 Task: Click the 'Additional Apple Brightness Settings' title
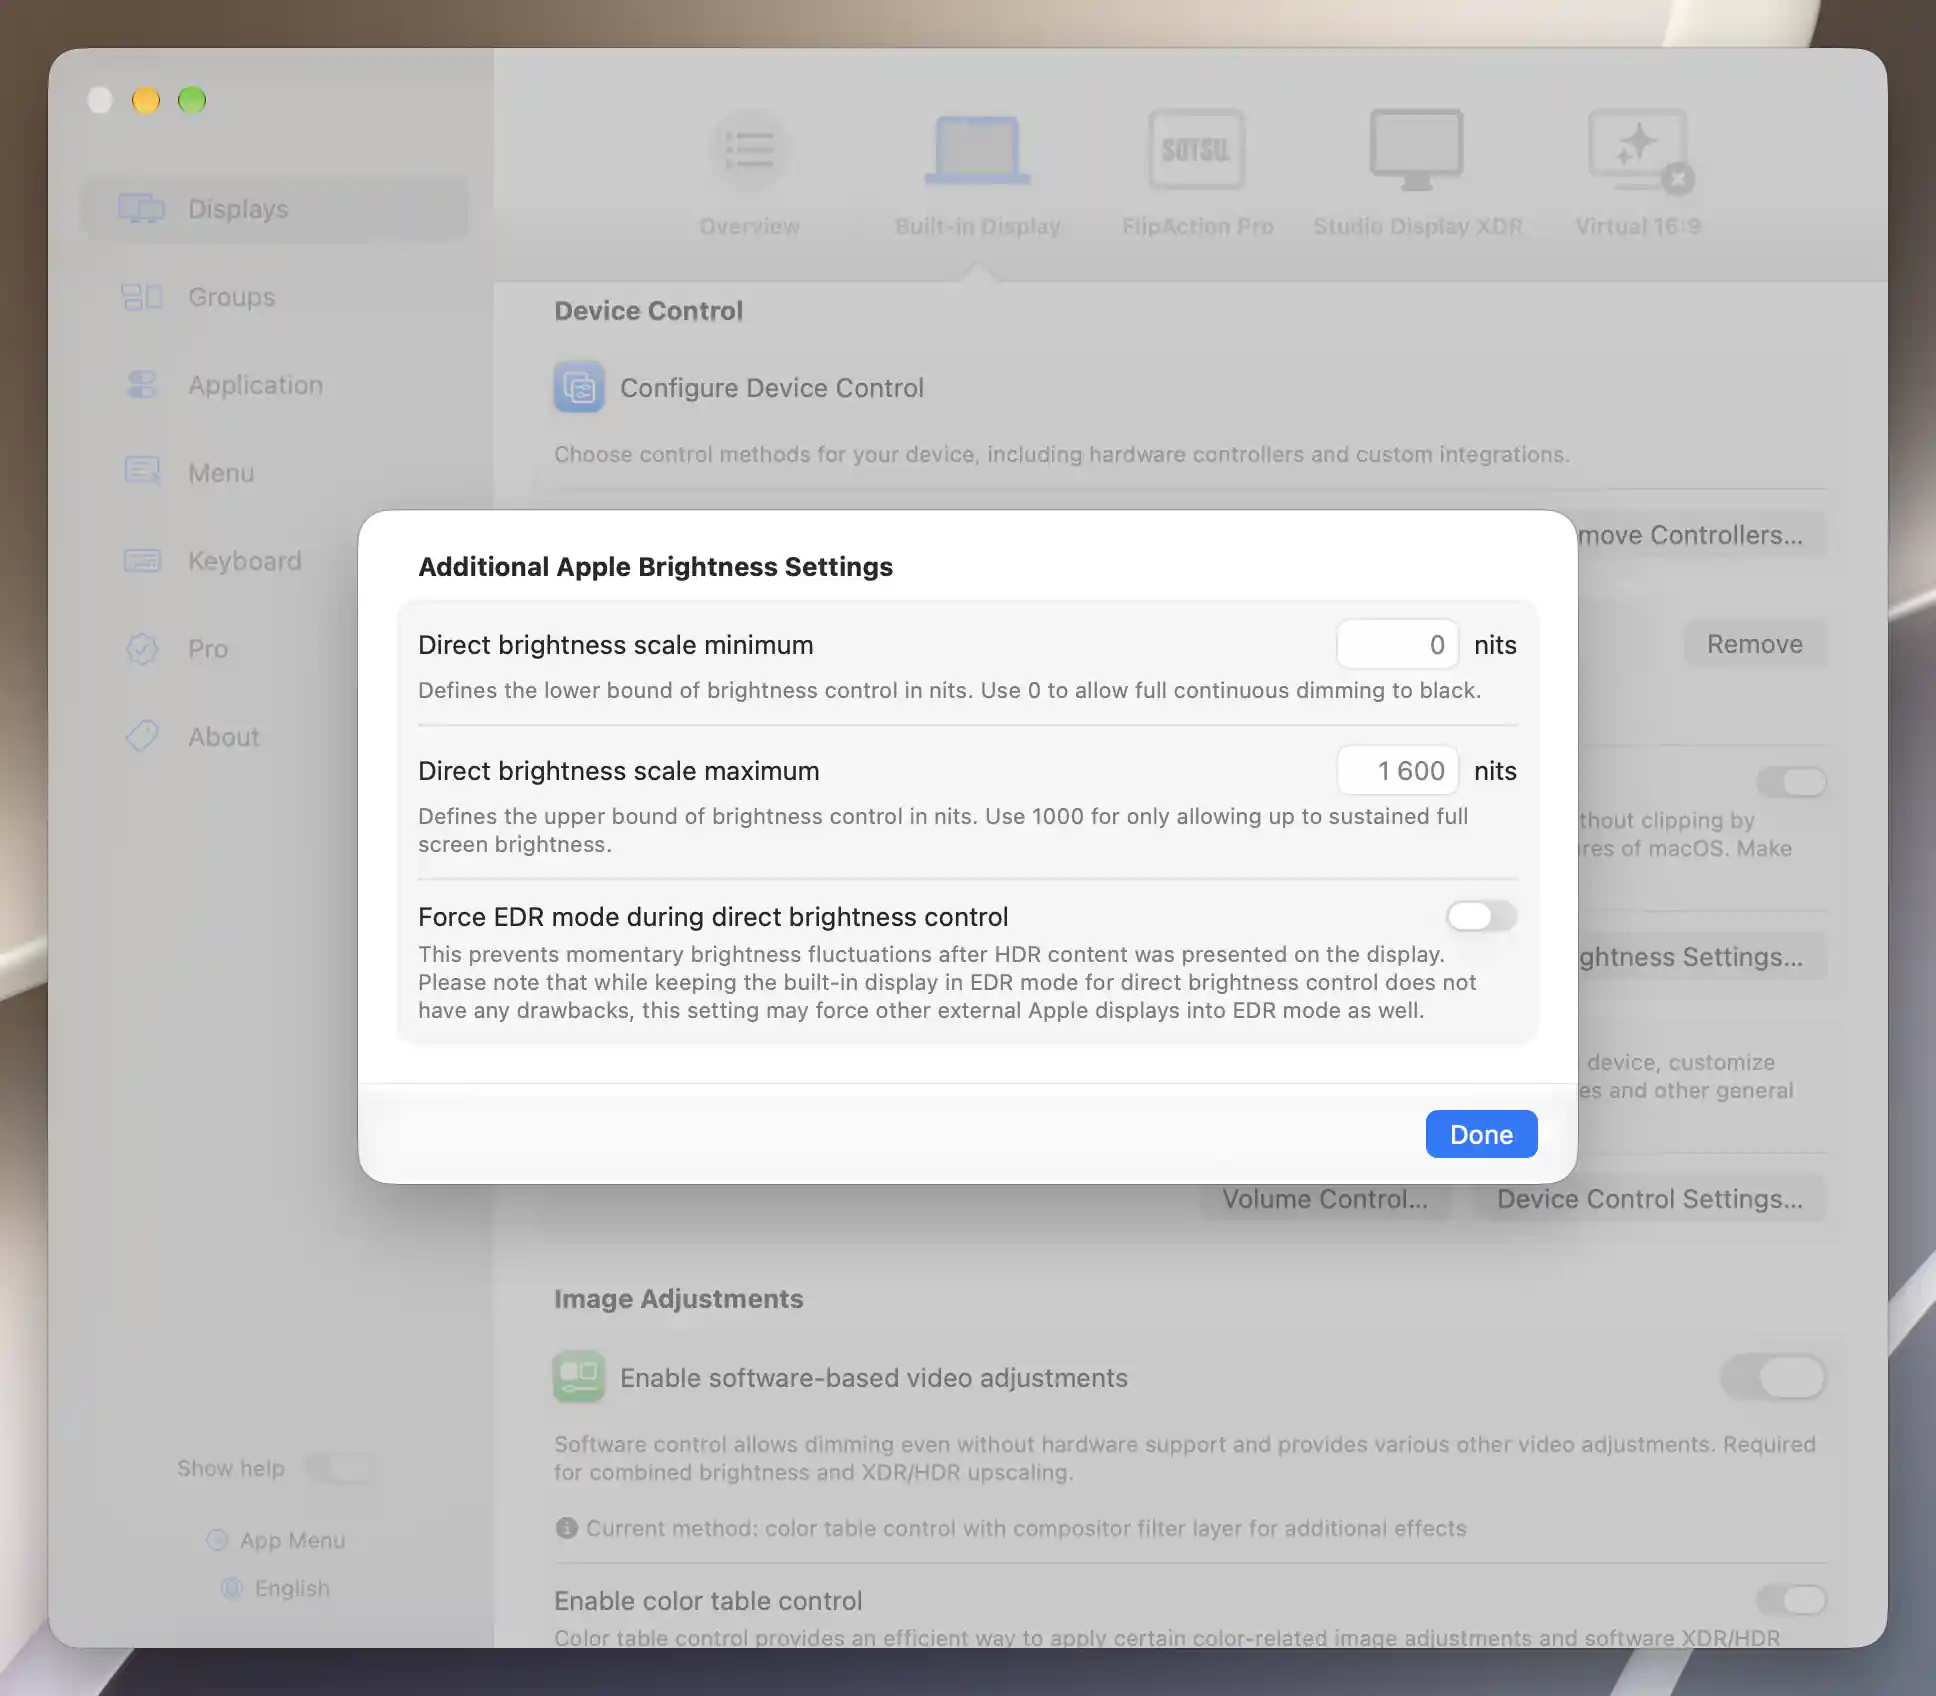[655, 567]
